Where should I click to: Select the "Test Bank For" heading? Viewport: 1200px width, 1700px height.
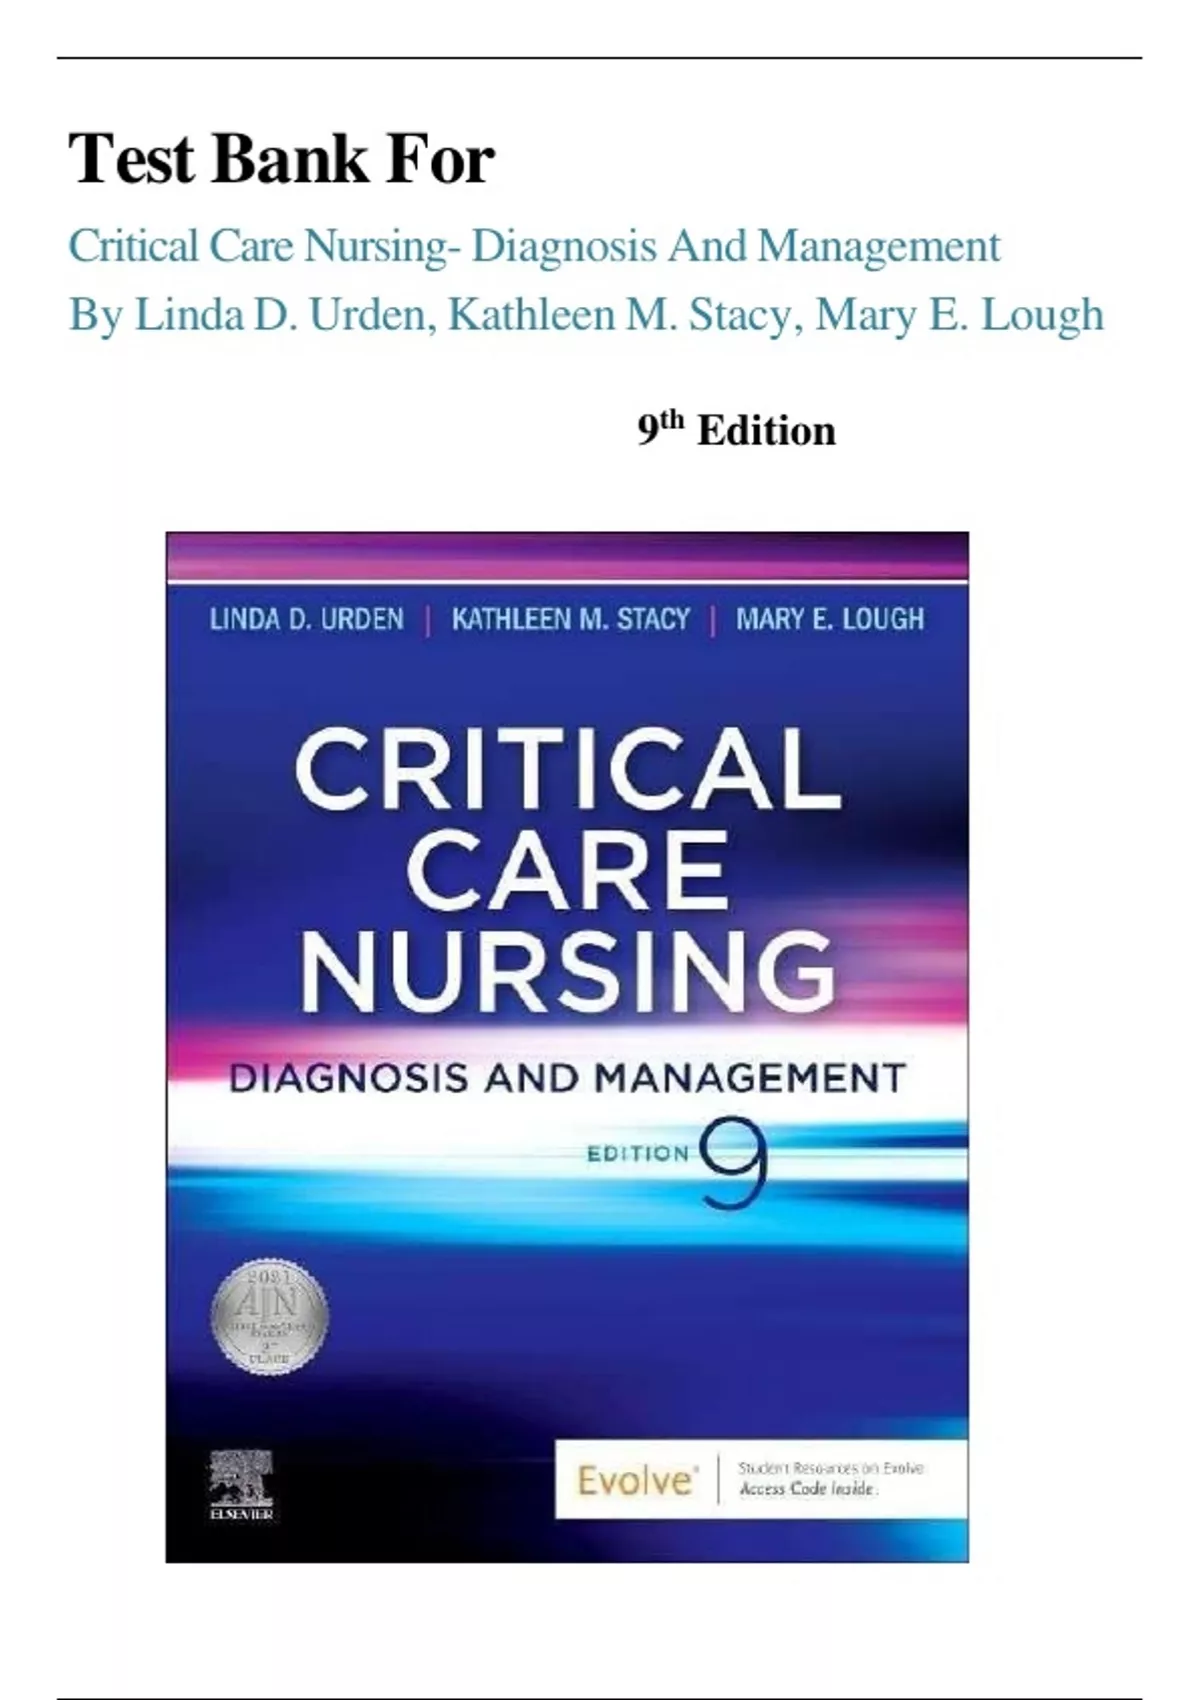point(281,160)
